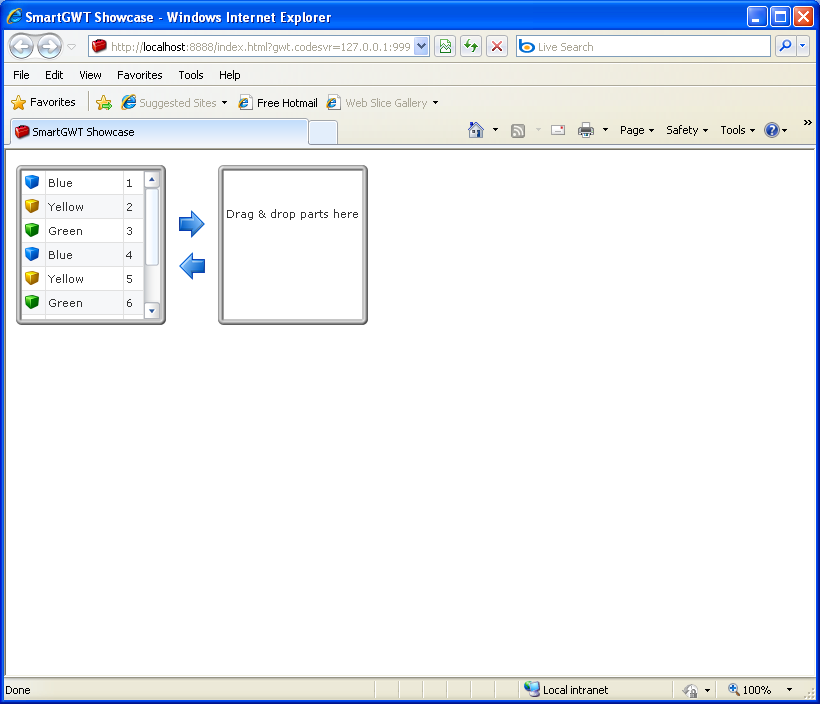Click the yellow cube icon in row 2
The height and width of the screenshot is (704, 820).
[x=32, y=206]
